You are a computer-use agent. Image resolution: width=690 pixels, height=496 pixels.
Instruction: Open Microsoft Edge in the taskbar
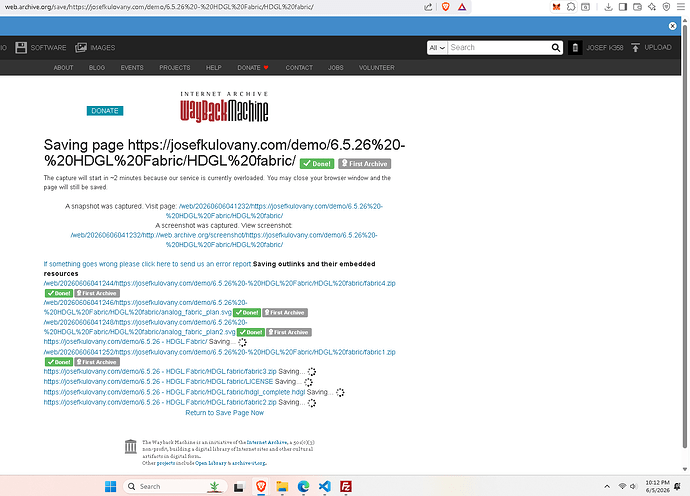pyautogui.click(x=303, y=486)
